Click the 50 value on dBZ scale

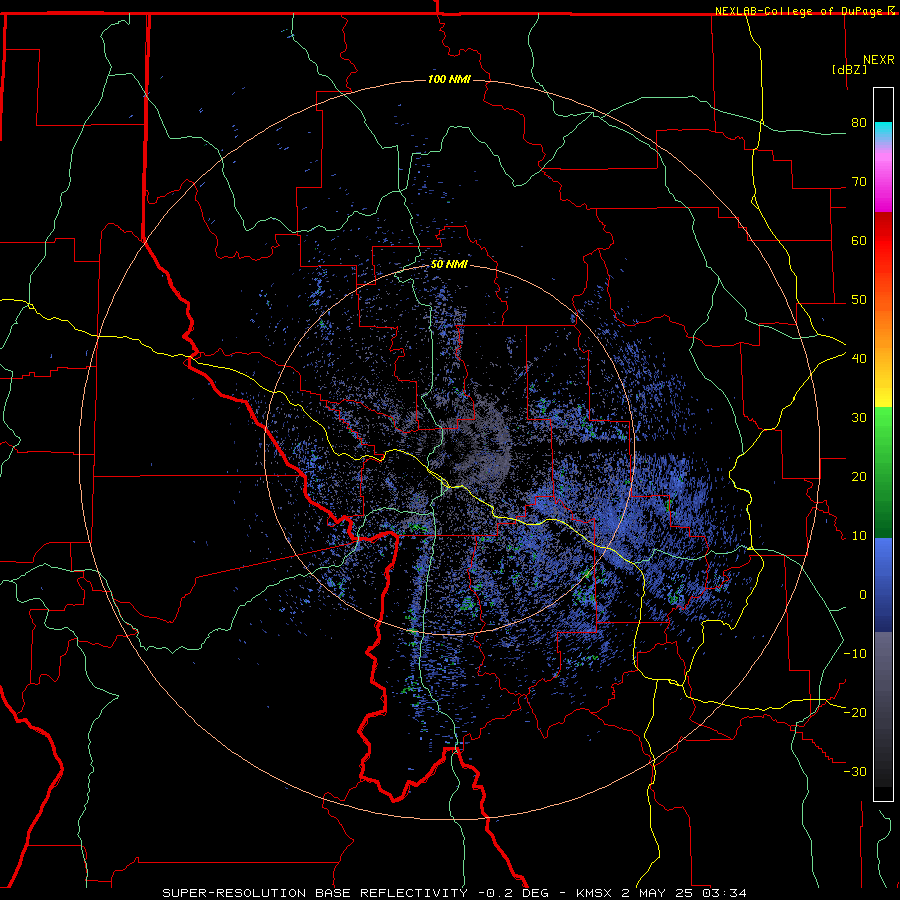(859, 300)
